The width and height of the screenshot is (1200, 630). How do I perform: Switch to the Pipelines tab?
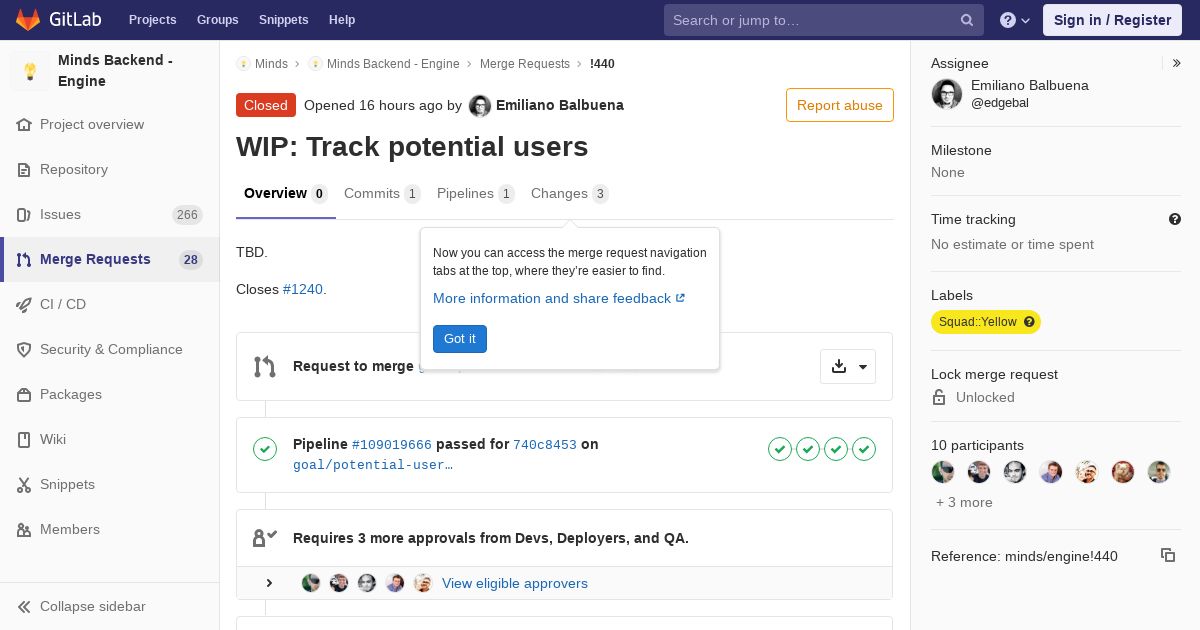tap(476, 194)
